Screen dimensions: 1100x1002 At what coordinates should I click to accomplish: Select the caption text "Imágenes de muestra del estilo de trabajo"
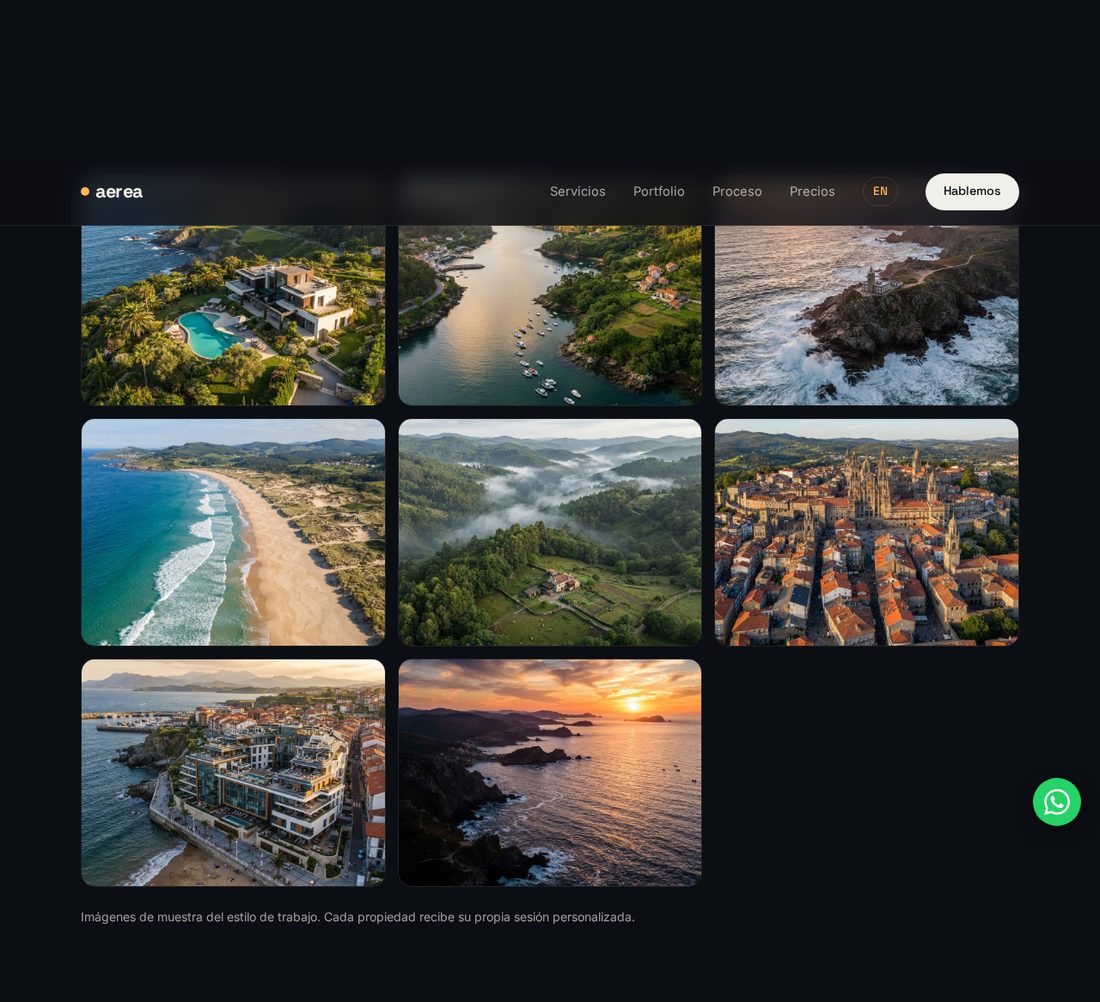coord(199,917)
